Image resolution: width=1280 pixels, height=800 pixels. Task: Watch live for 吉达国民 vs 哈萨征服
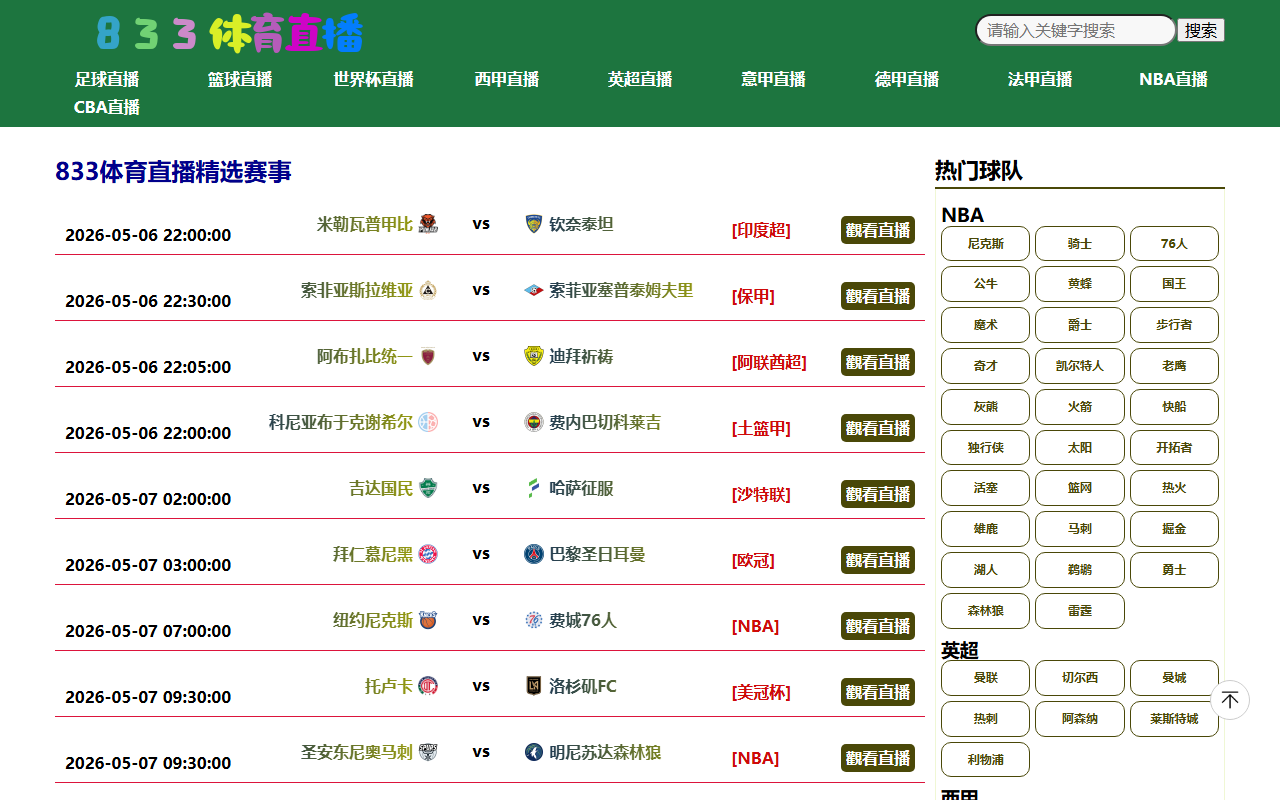(878, 494)
